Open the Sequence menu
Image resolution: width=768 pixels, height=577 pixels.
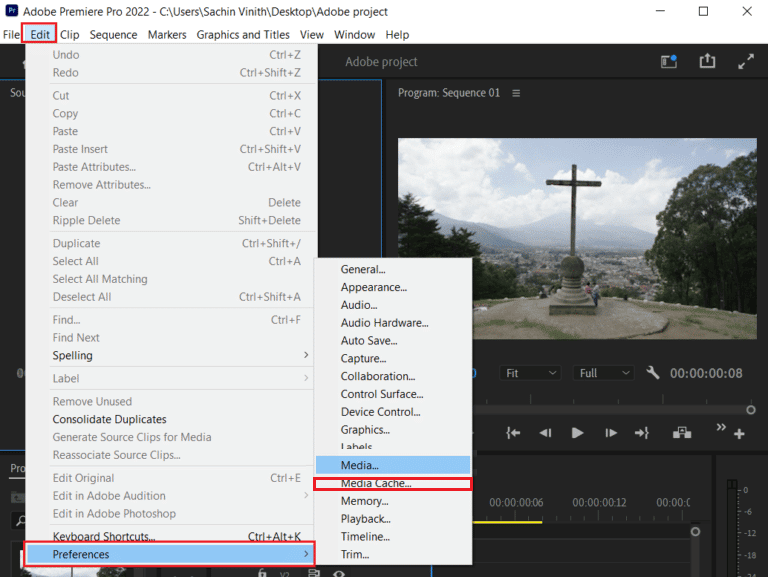pos(113,35)
